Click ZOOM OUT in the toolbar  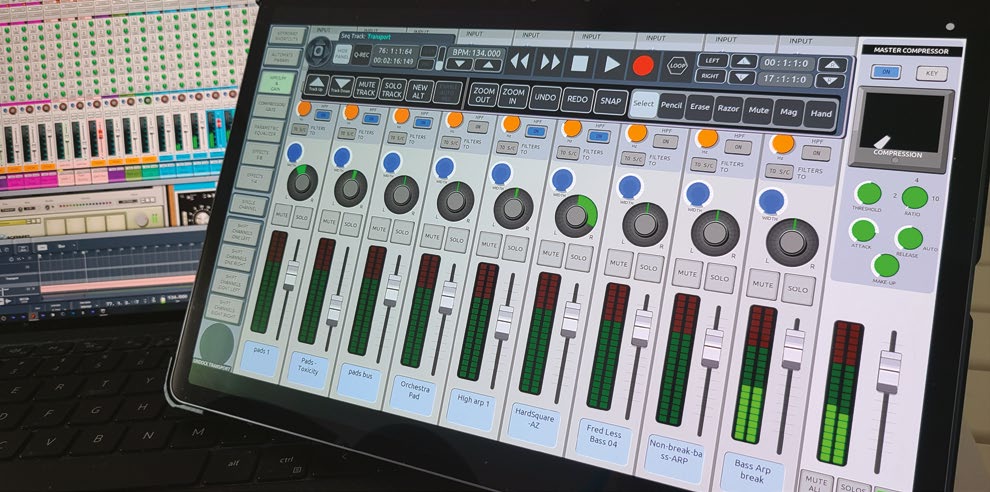tap(483, 95)
